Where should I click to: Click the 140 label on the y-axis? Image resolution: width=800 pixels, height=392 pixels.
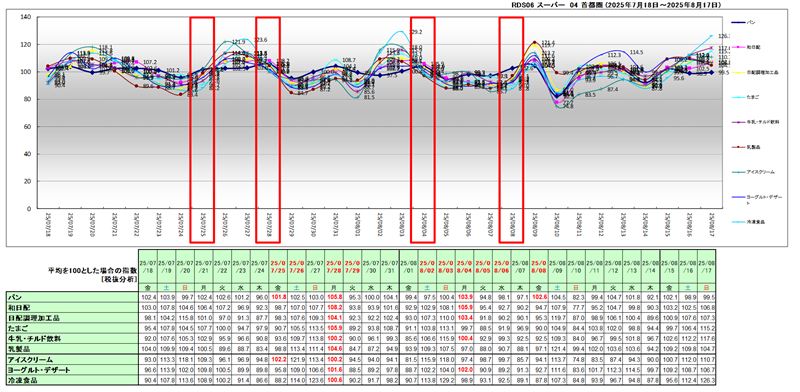[x=27, y=17]
